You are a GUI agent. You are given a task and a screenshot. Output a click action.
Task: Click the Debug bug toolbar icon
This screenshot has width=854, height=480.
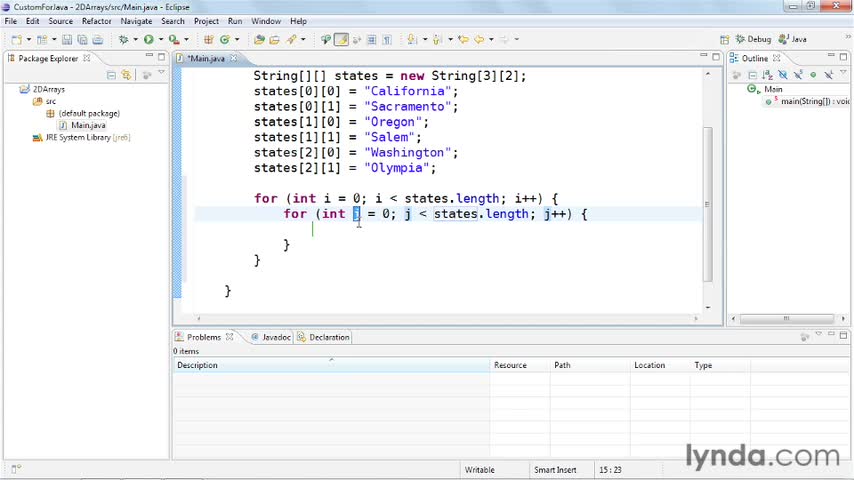(x=123, y=40)
